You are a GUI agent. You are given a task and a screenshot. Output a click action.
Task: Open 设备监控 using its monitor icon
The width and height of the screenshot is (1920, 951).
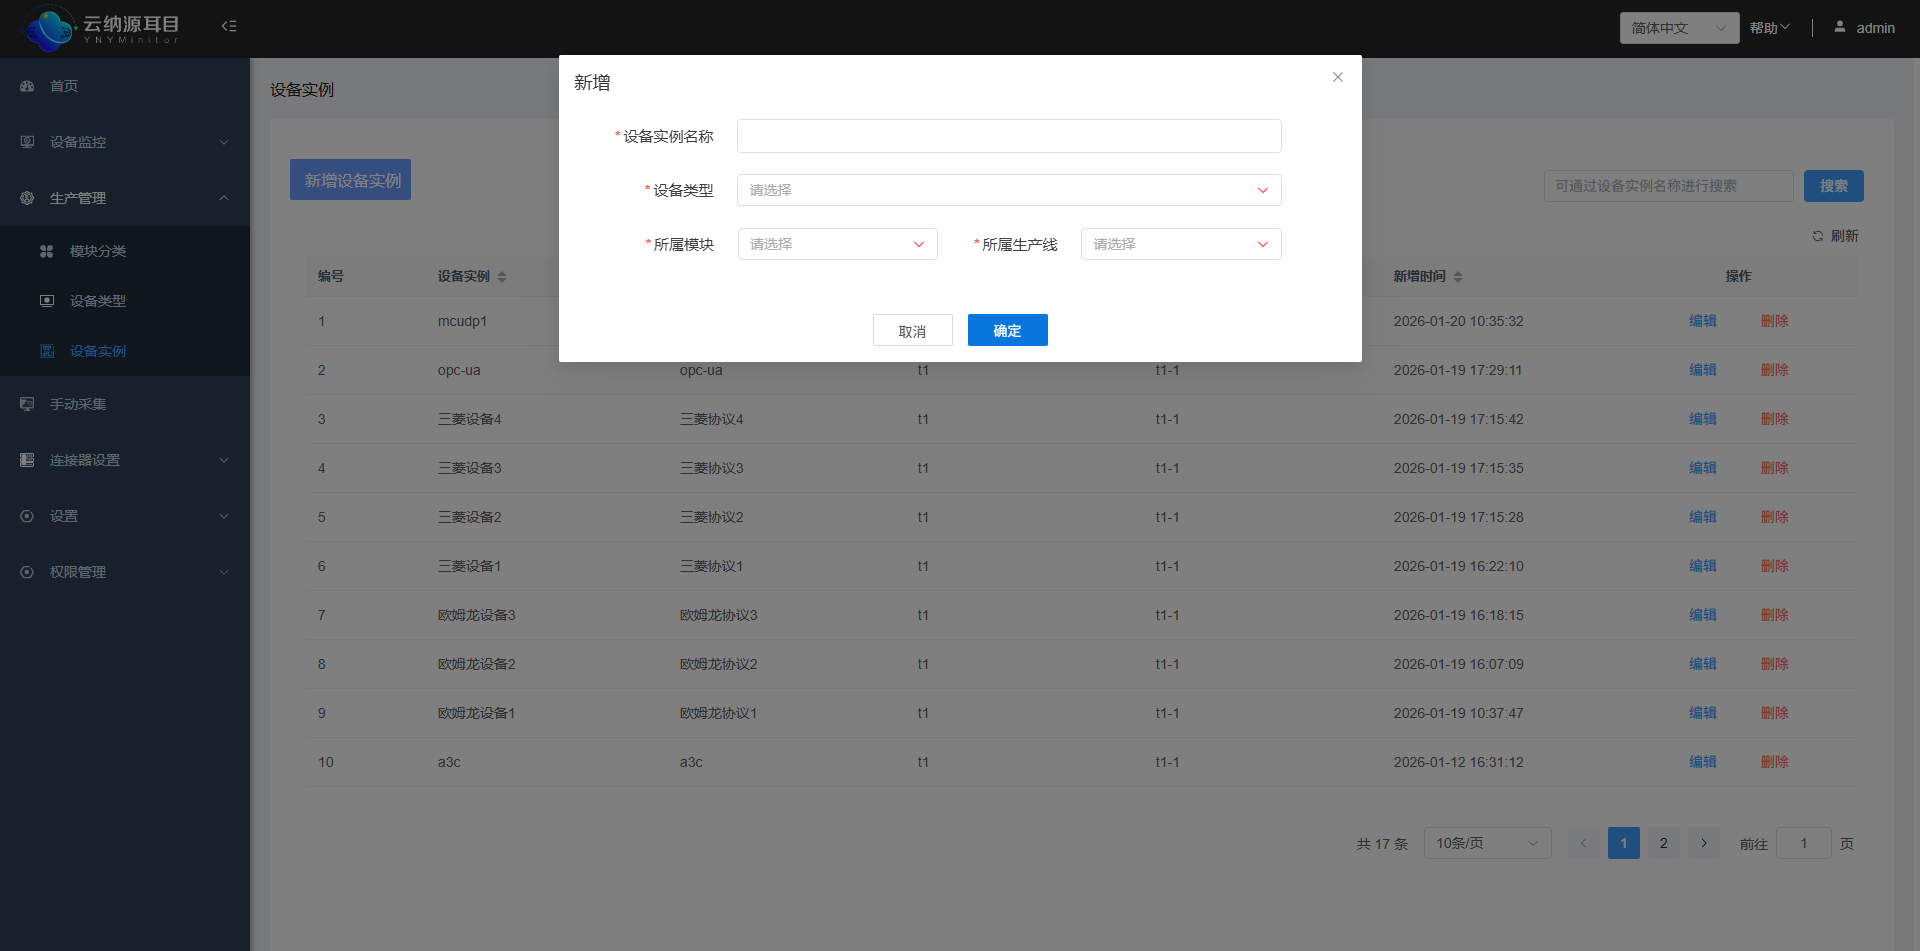pyautogui.click(x=26, y=142)
